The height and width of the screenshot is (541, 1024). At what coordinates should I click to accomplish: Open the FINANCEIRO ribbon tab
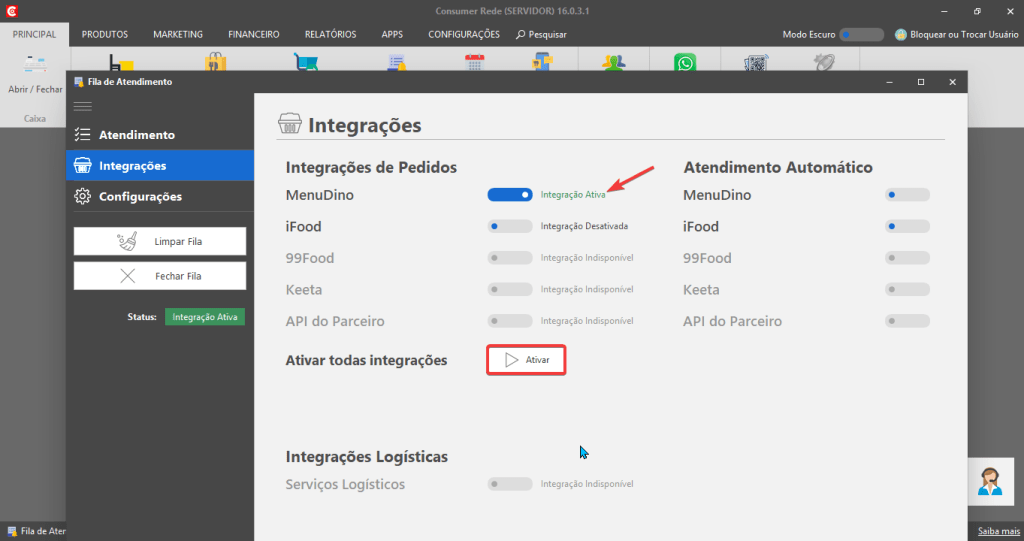click(253, 34)
